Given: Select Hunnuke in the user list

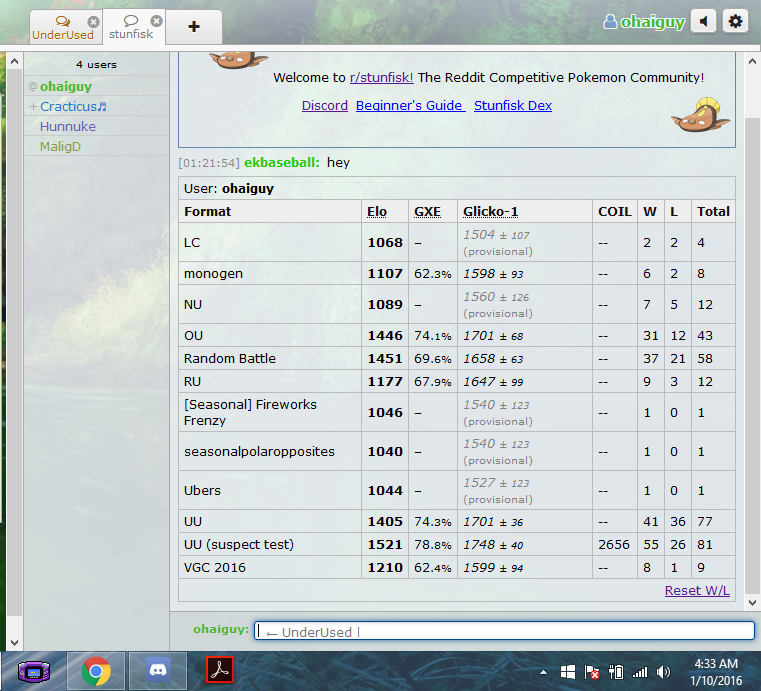Looking at the screenshot, I should 97,126.
